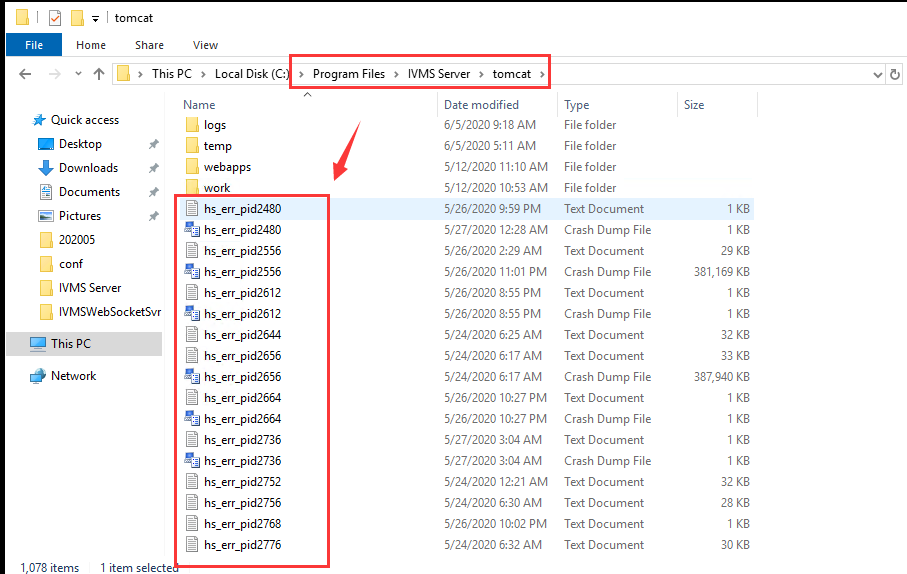The height and width of the screenshot is (574, 907).
Task: Click pin icon next to Desktop
Action: 153,144
